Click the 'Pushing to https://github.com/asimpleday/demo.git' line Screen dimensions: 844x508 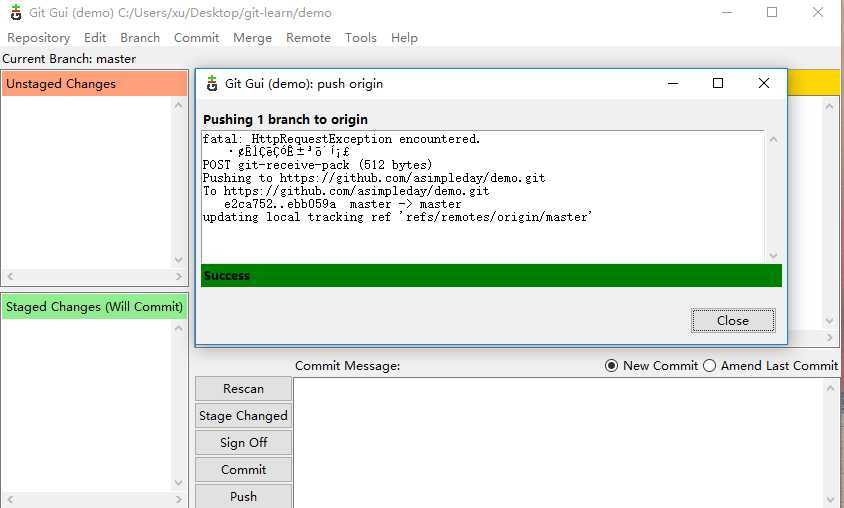(x=374, y=178)
